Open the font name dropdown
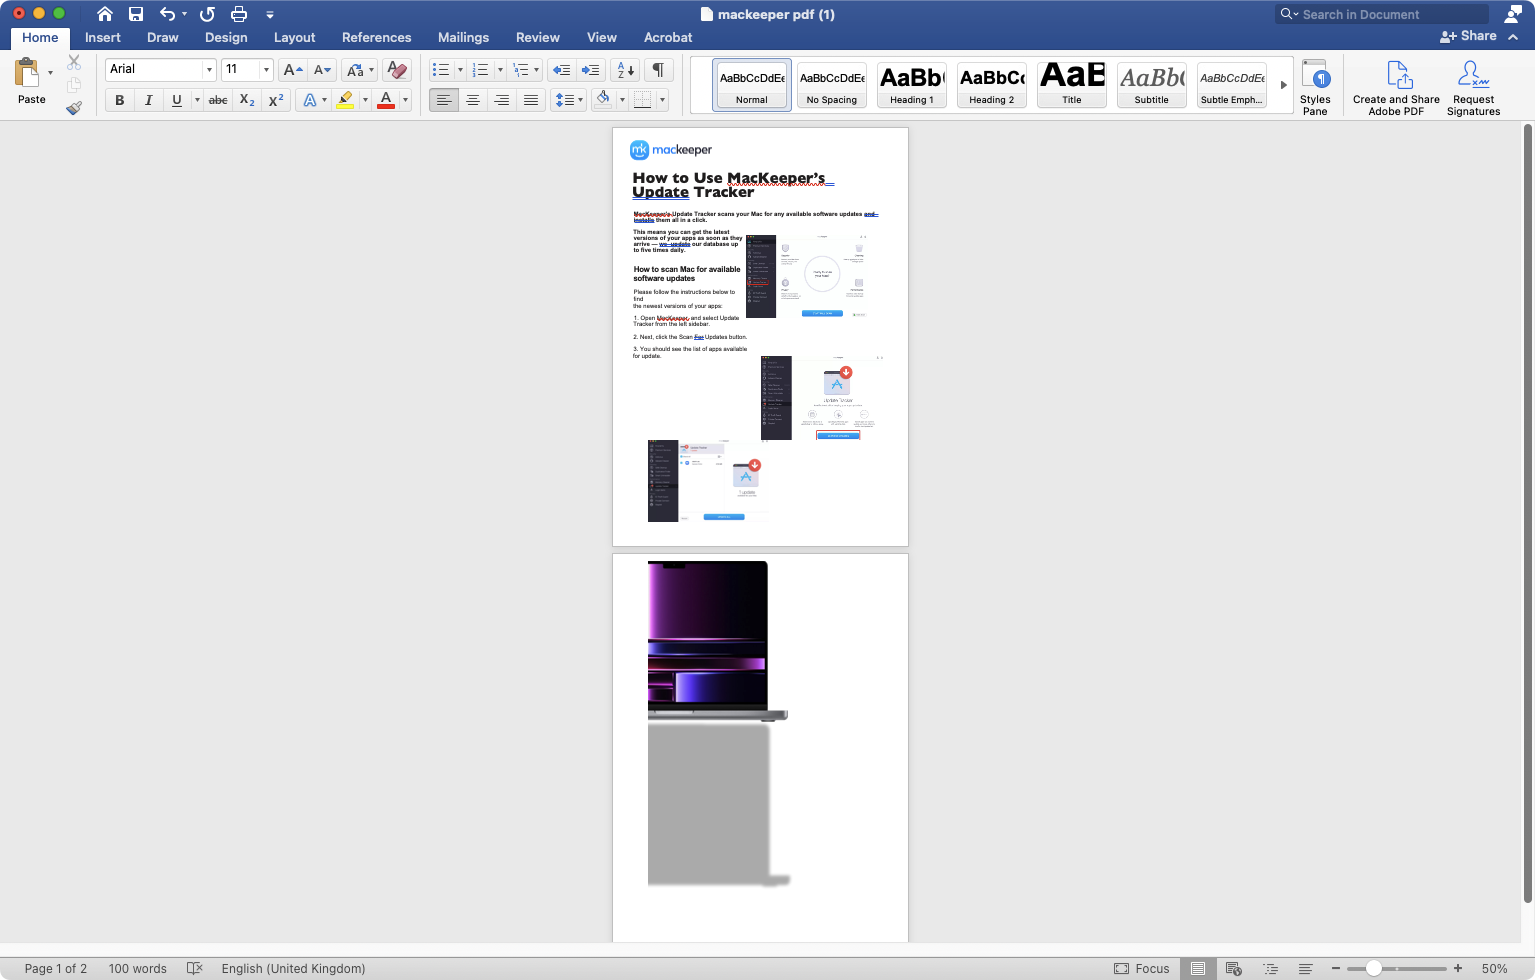Viewport: 1535px width, 980px height. (x=209, y=70)
